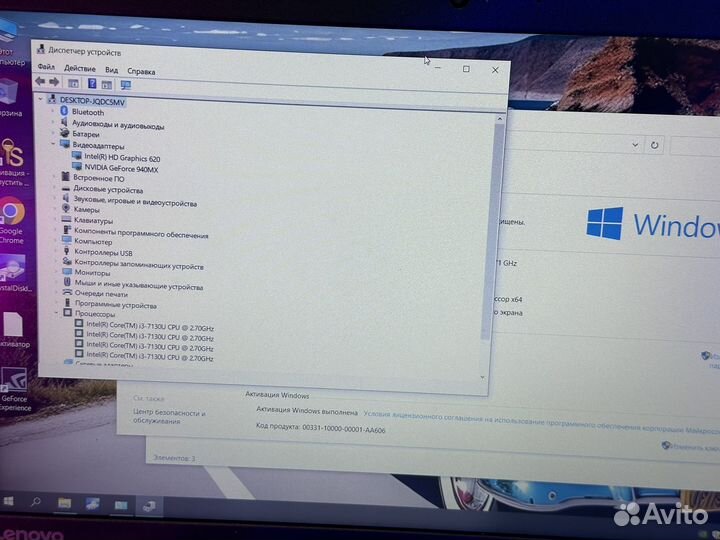Expand the Мониторы tree node arrow
The height and width of the screenshot is (540, 720).
pyautogui.click(x=56, y=271)
